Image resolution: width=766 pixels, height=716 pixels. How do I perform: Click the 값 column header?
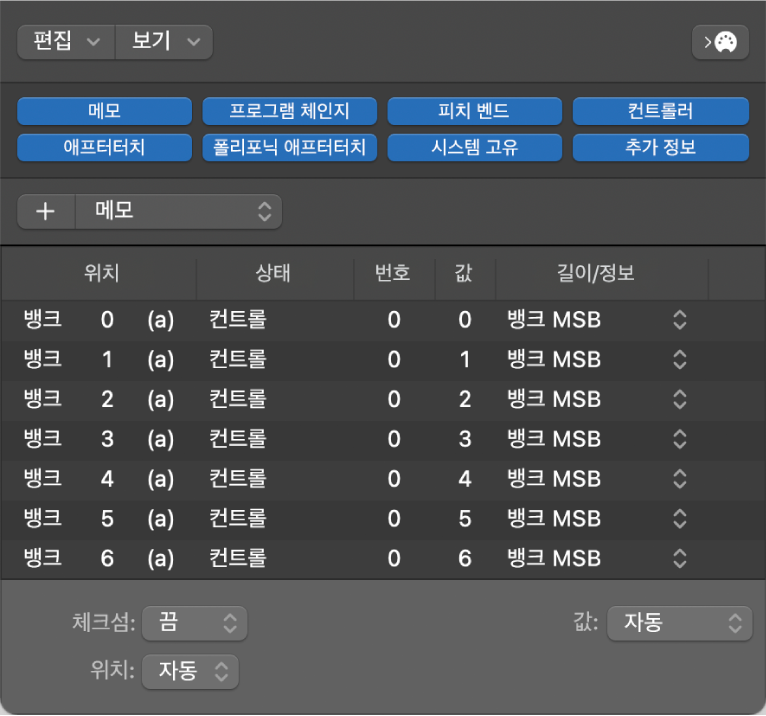463,273
